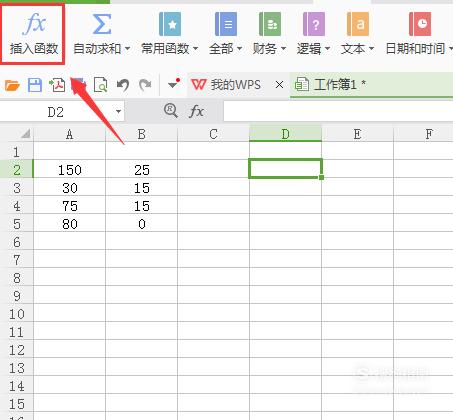
Task: Expand the 文本 dropdown arrow
Action: pos(371,49)
